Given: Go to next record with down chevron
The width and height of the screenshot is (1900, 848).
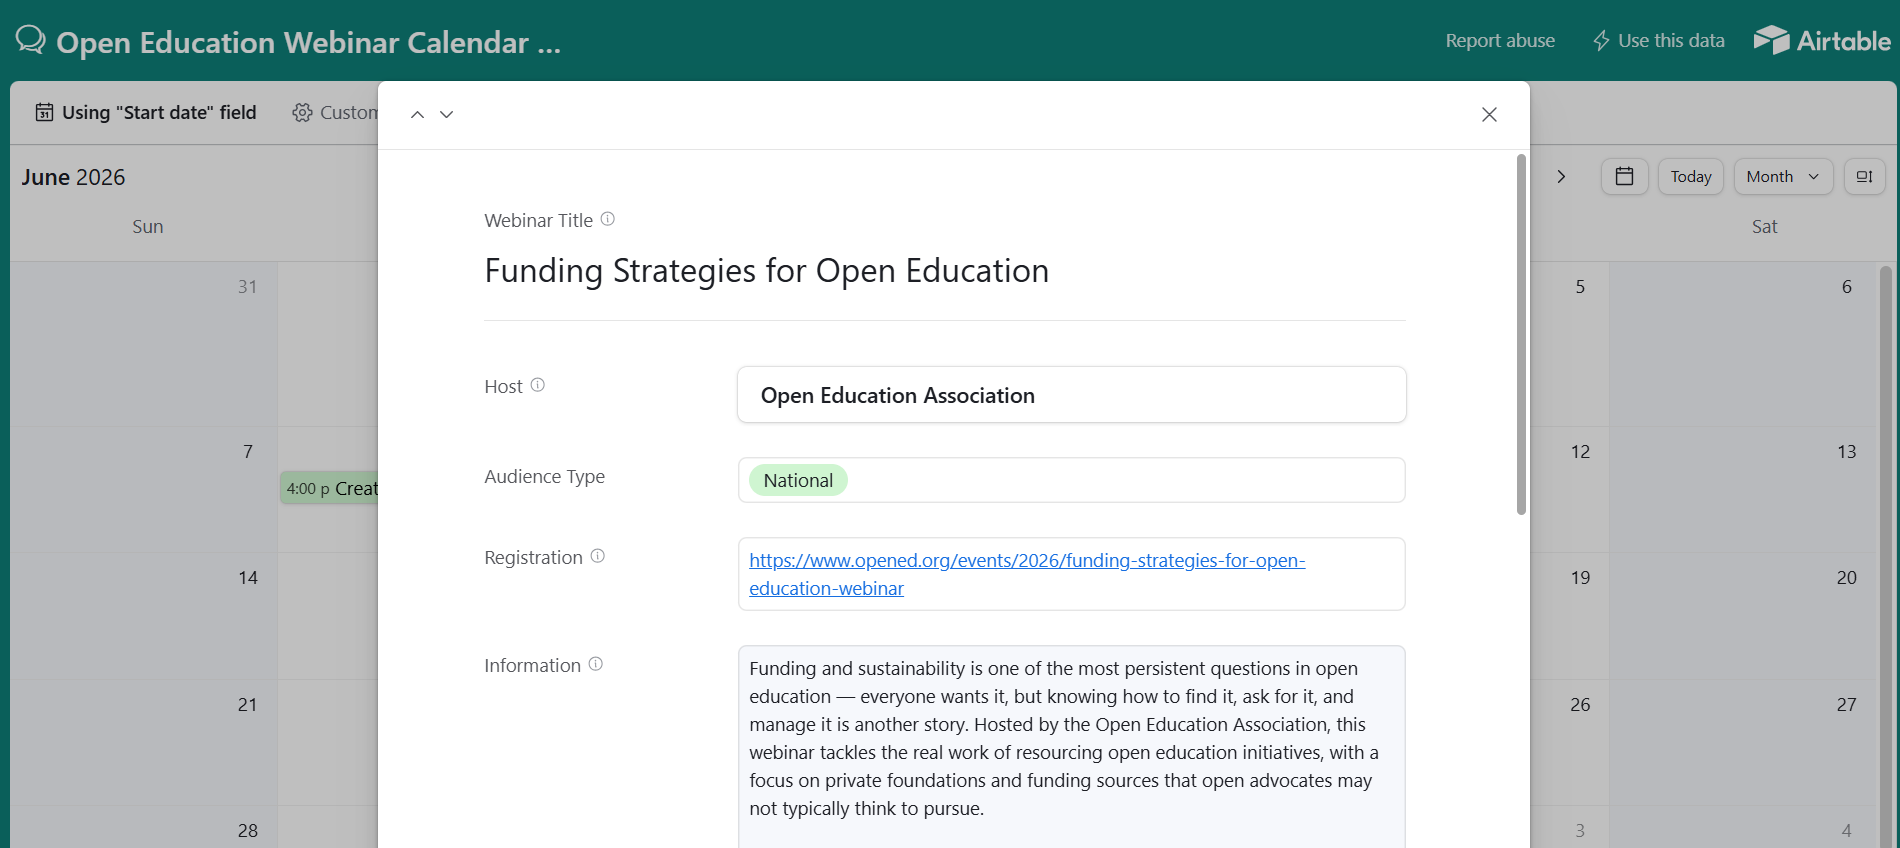Looking at the screenshot, I should coord(447,114).
